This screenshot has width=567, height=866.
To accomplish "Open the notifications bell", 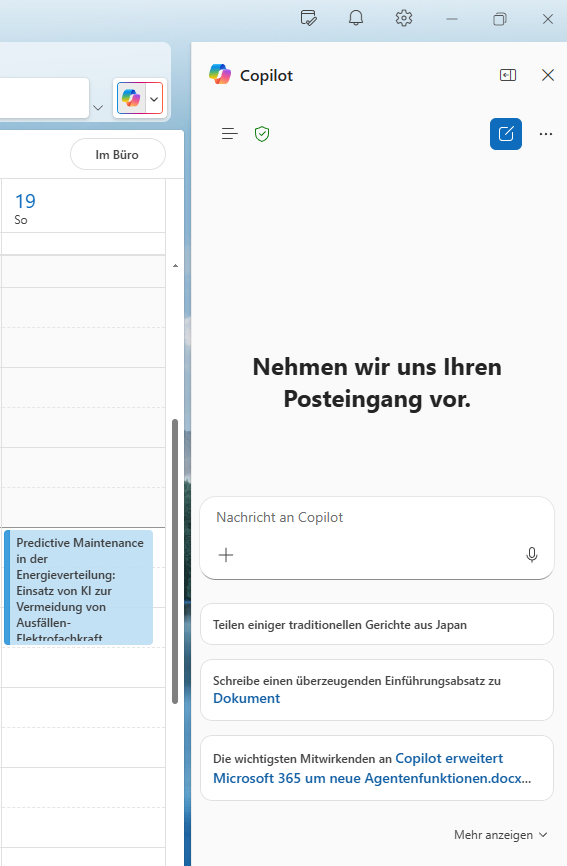I will 356,18.
